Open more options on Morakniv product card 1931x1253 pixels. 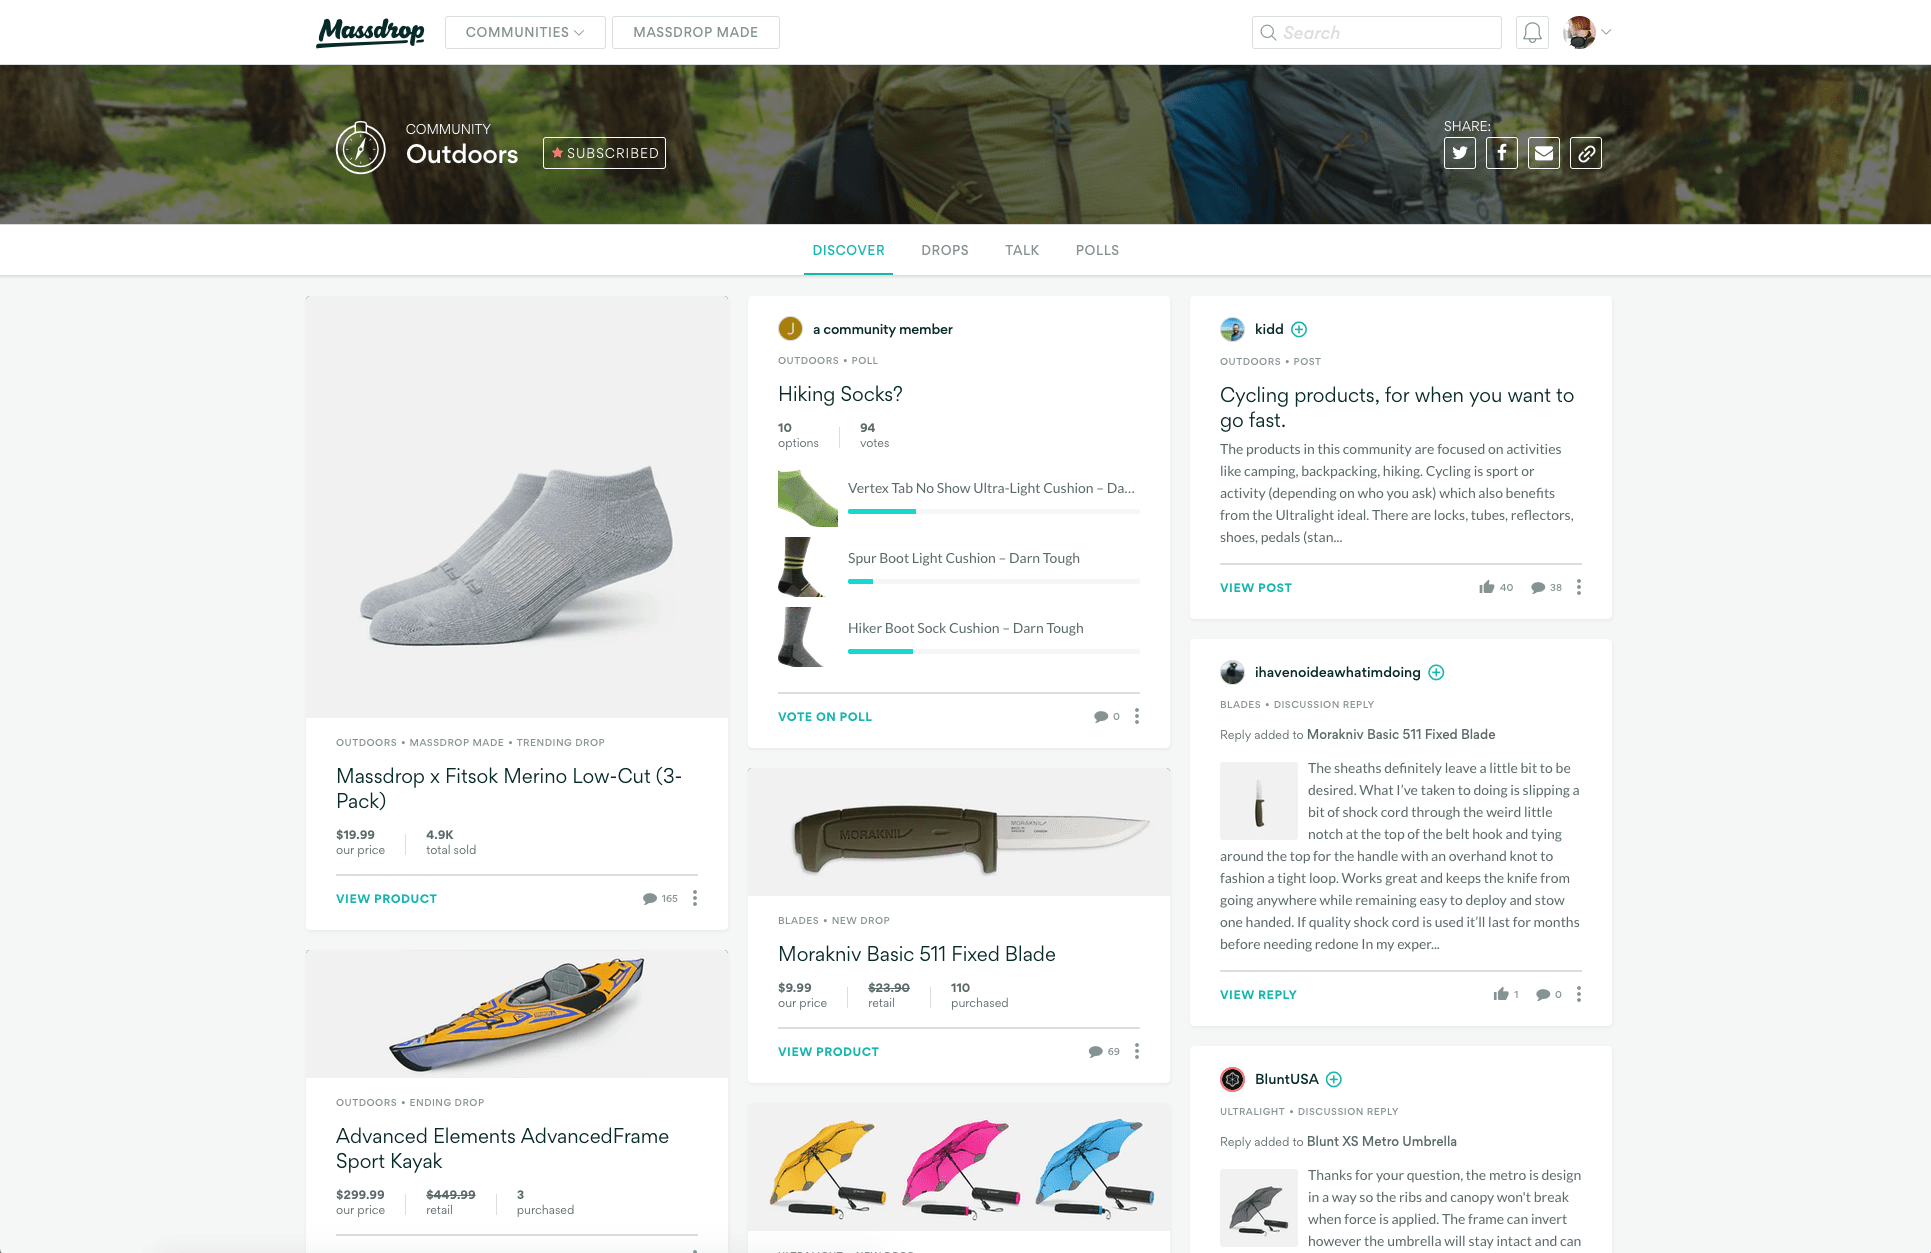[1137, 1051]
